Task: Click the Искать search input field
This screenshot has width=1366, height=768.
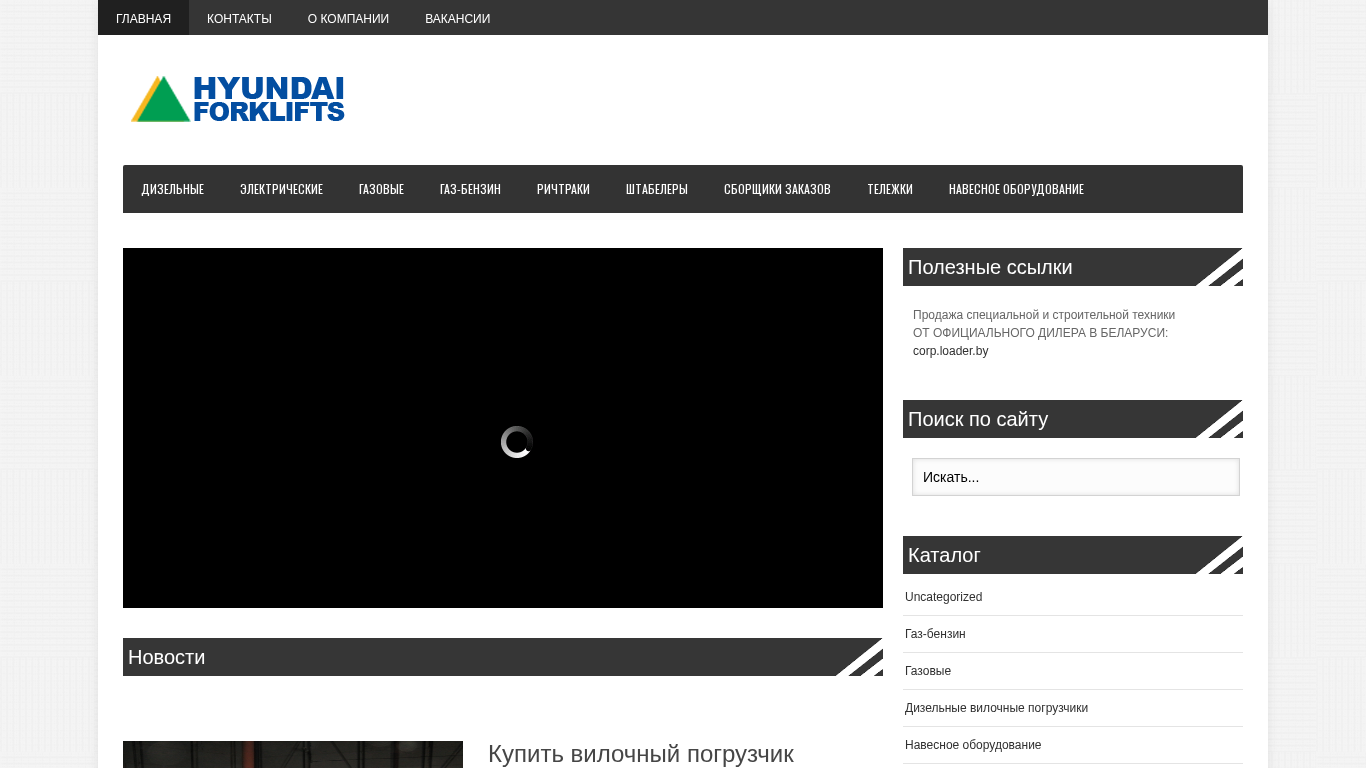Action: pos(1075,477)
